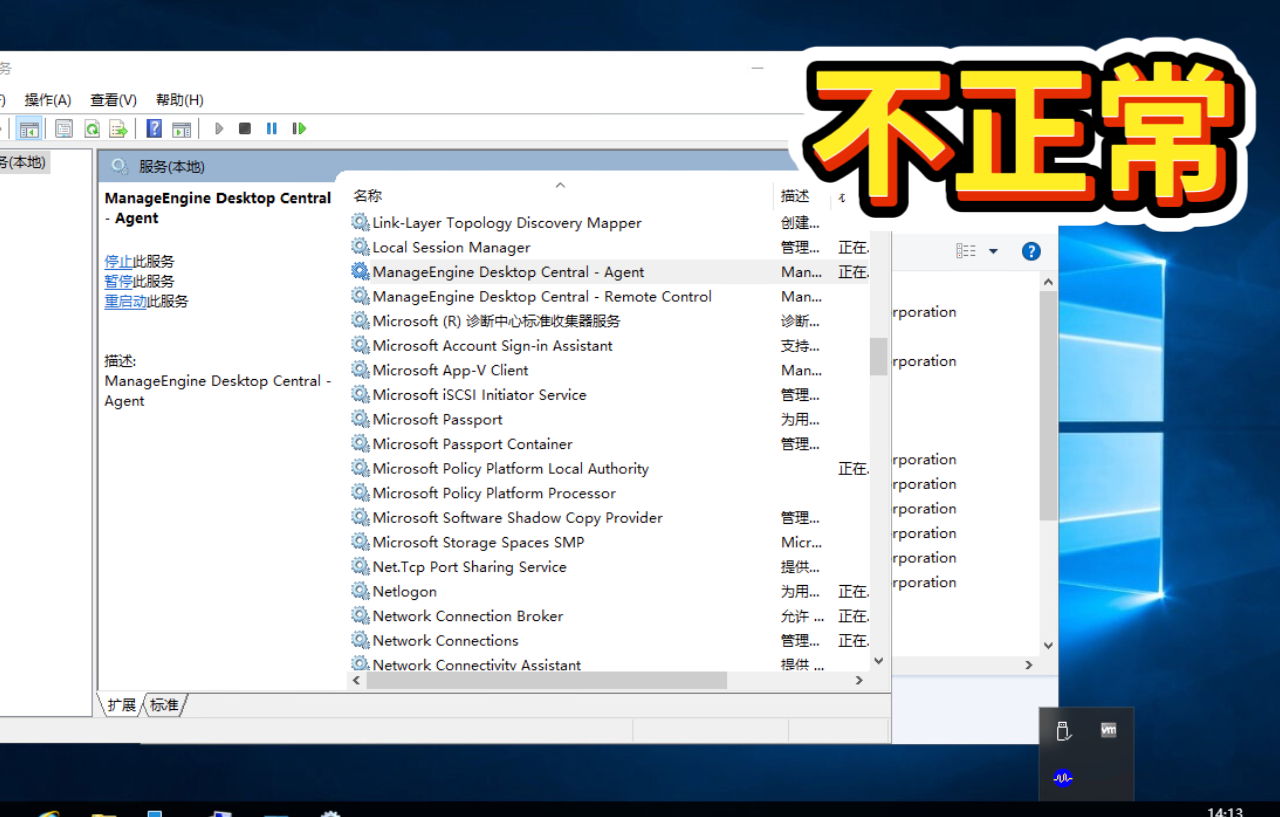The width and height of the screenshot is (1280, 817).
Task: Click left arrow of services horizontal scrollbar
Action: click(357, 680)
